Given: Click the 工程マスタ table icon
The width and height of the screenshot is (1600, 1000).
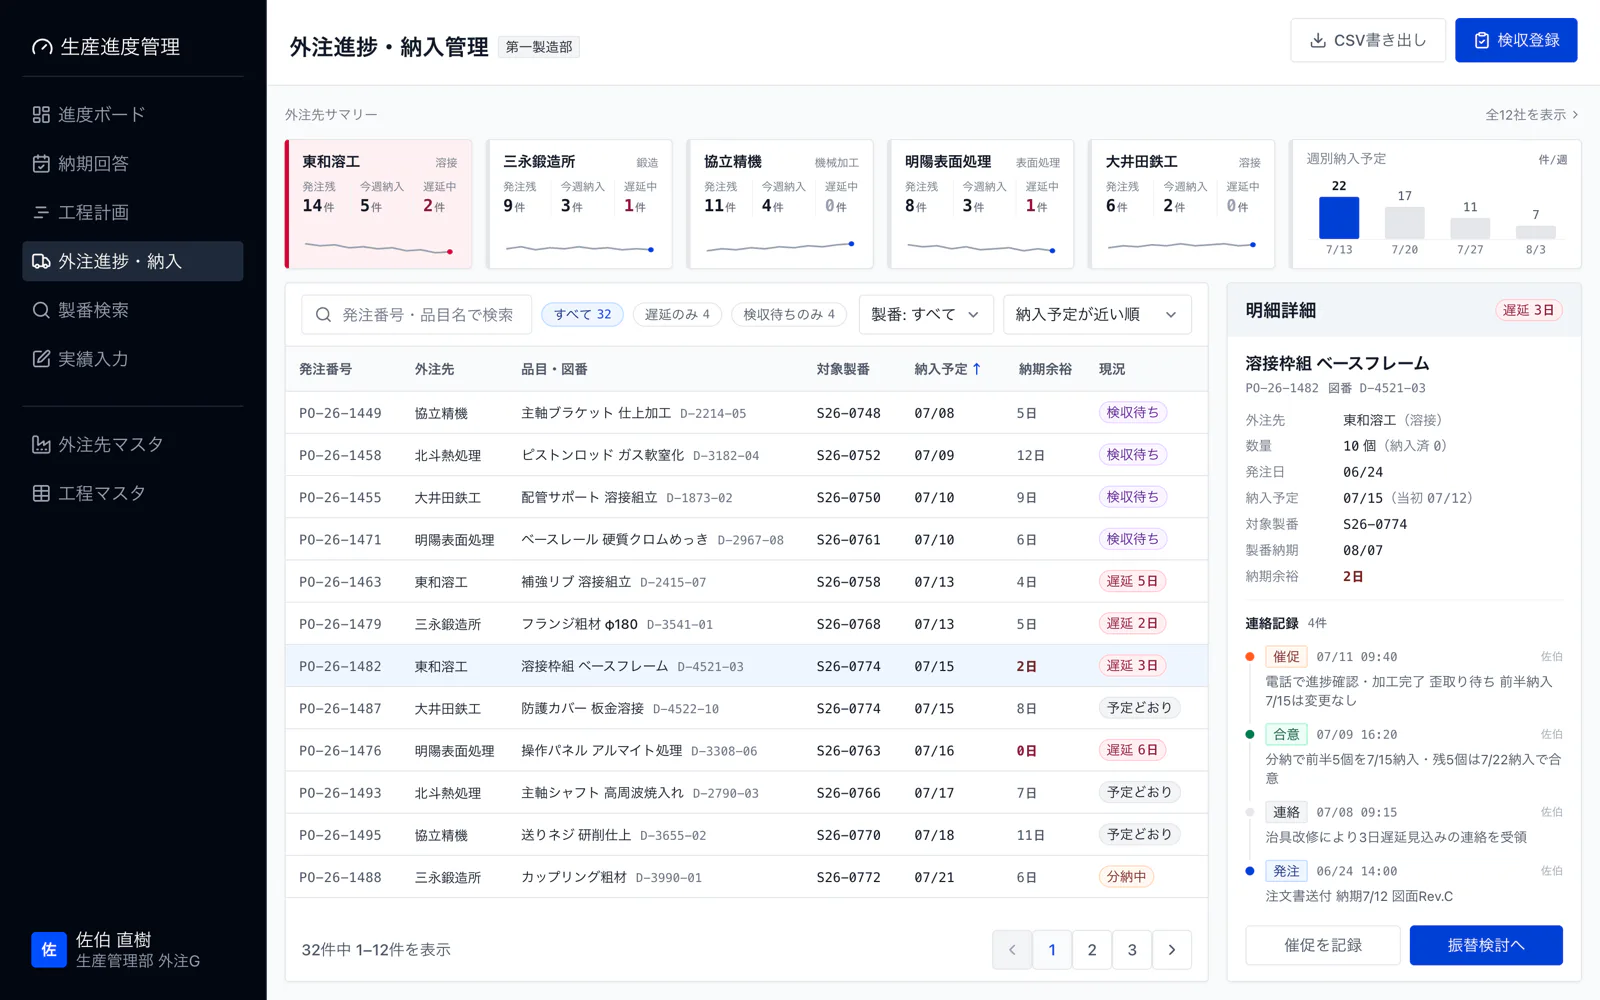Looking at the screenshot, I should [41, 494].
